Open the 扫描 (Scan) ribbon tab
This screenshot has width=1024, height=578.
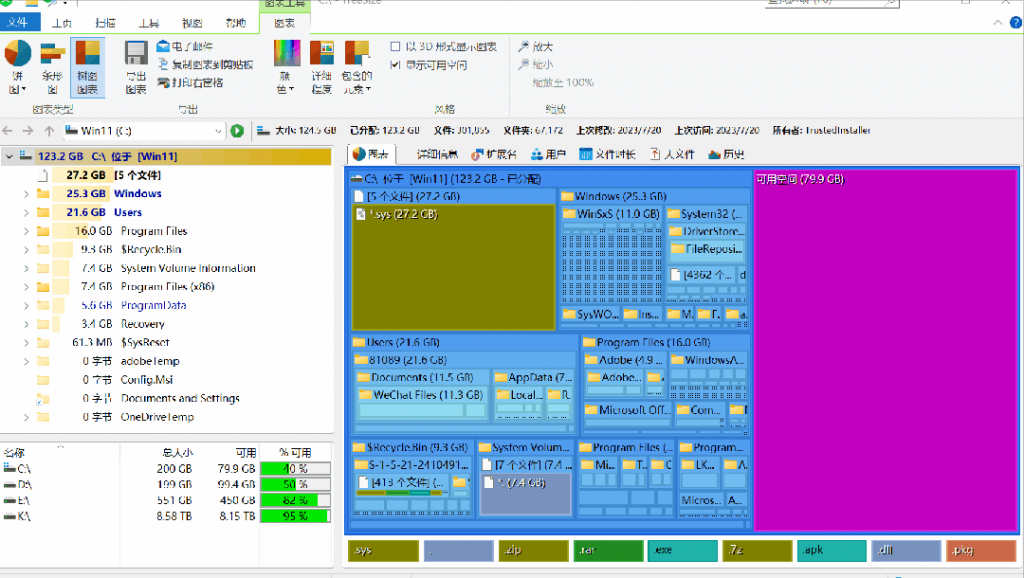104,22
